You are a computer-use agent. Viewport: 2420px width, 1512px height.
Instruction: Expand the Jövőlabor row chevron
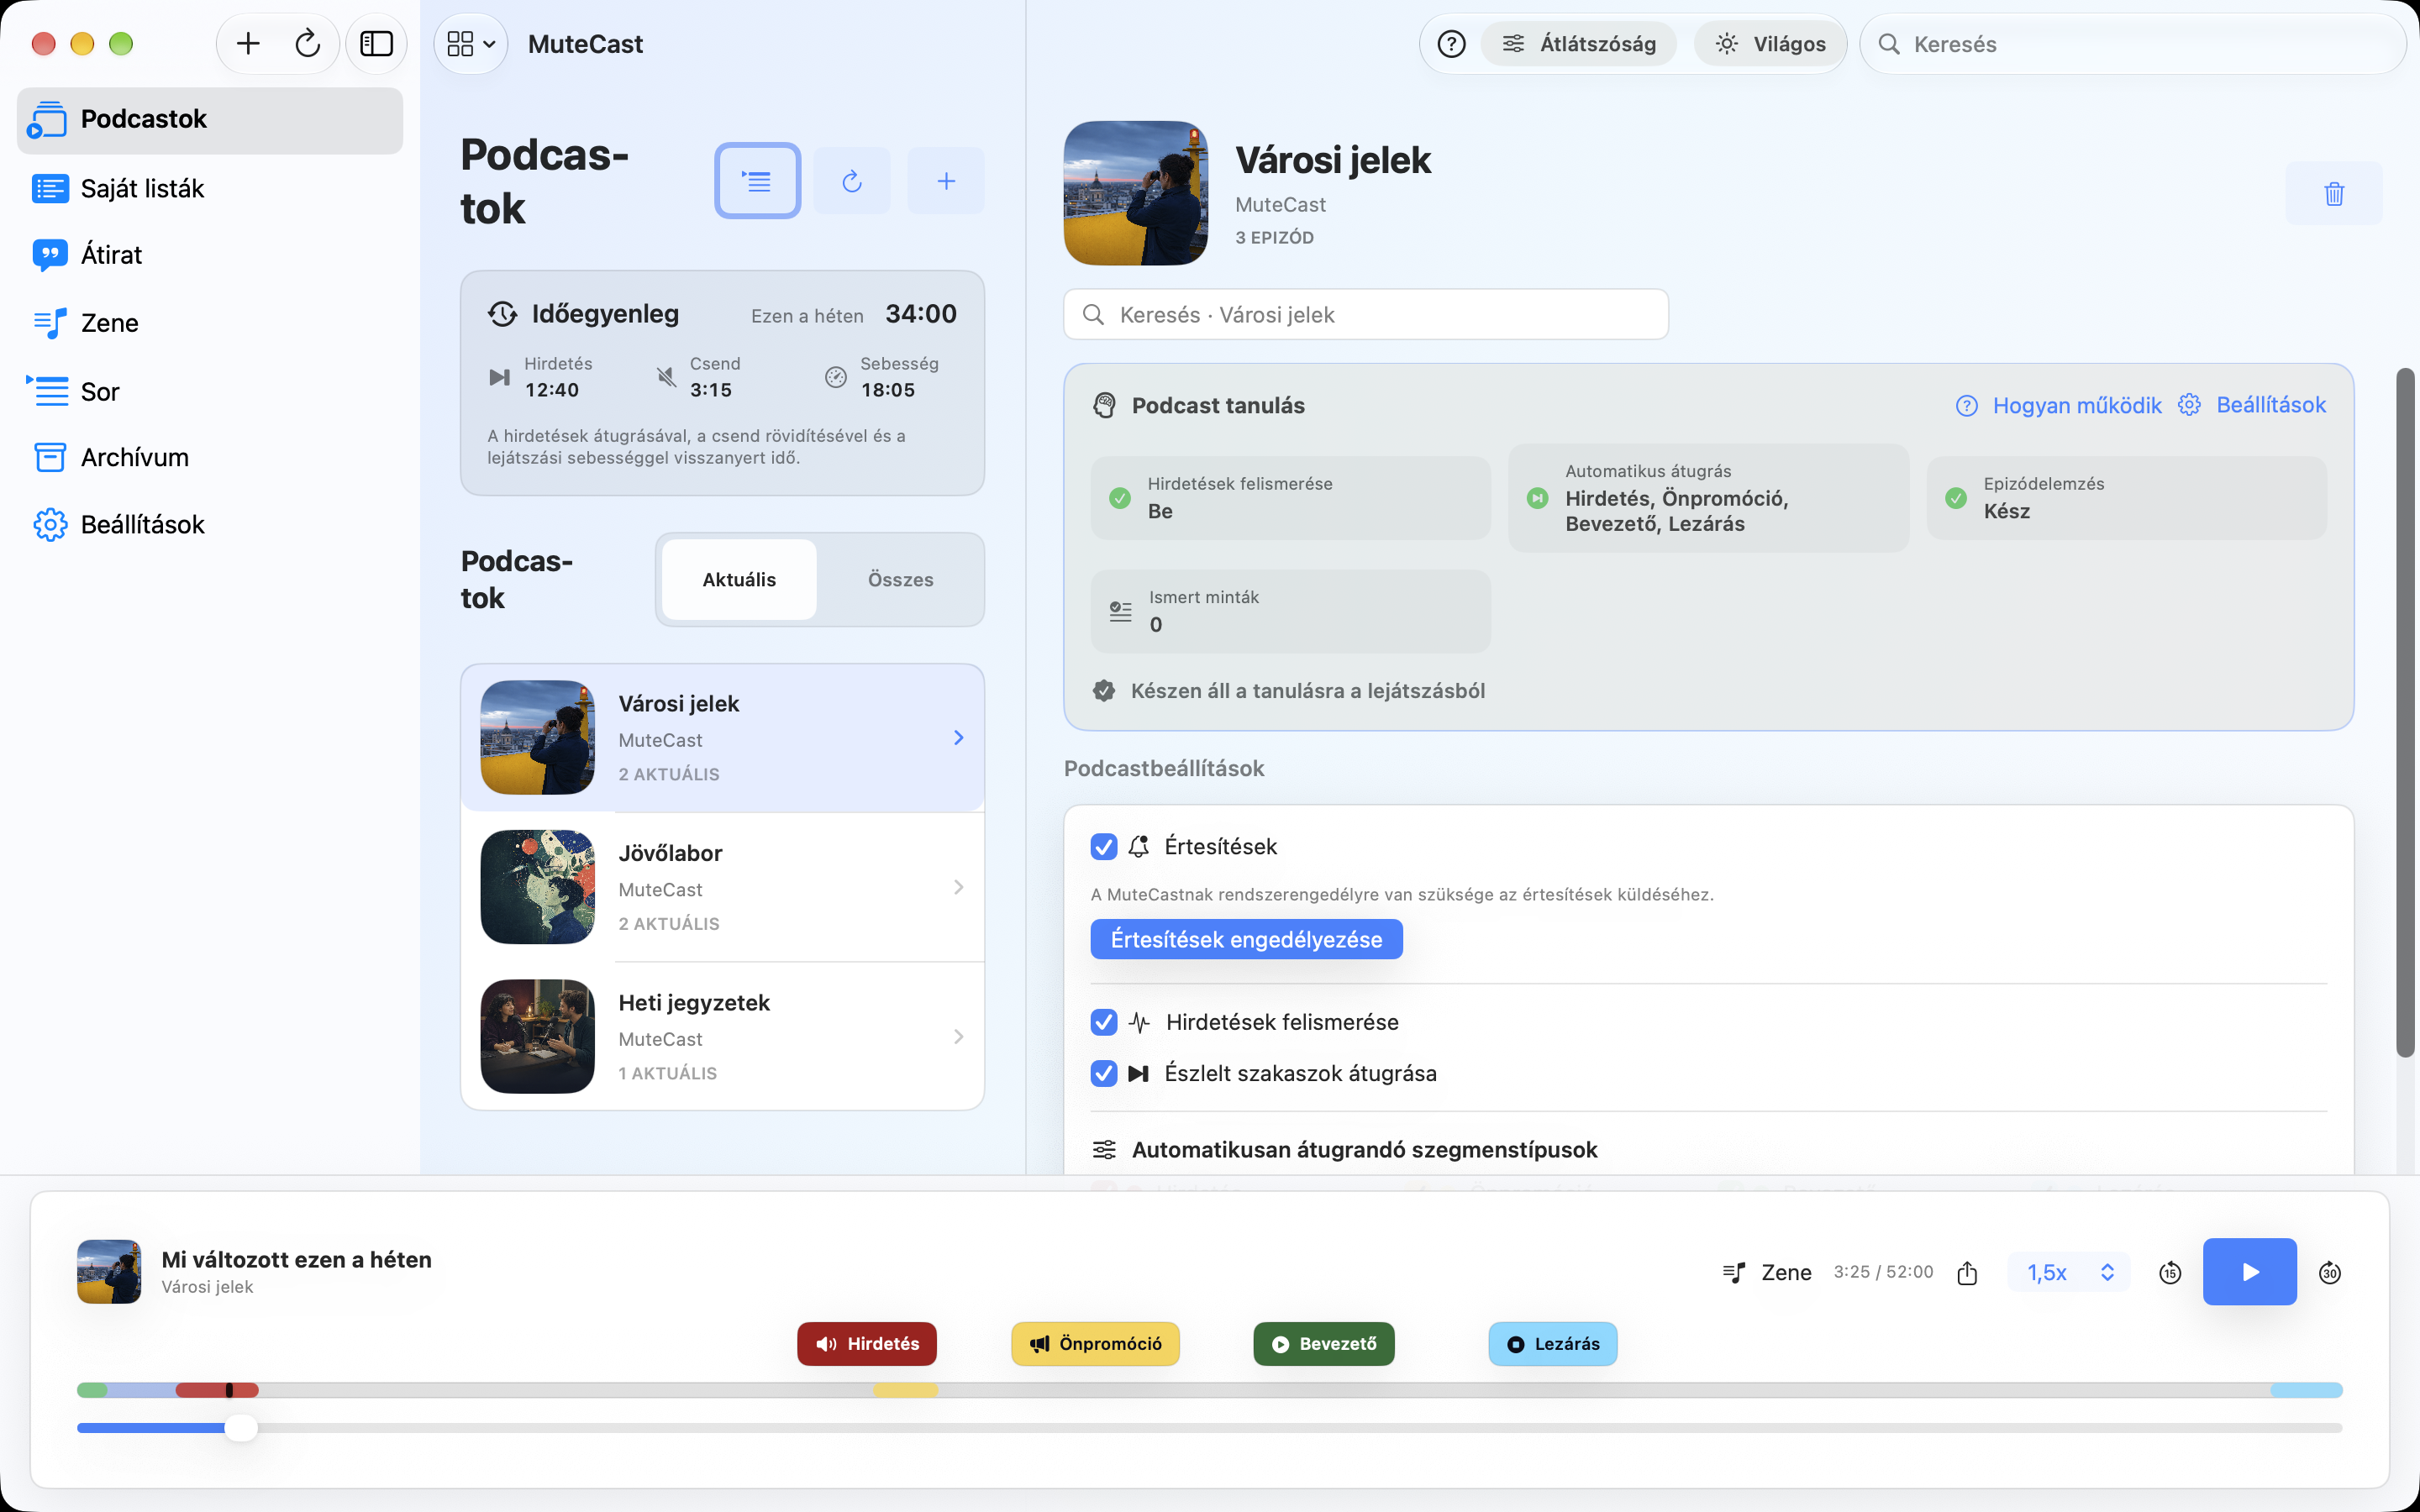coord(959,887)
